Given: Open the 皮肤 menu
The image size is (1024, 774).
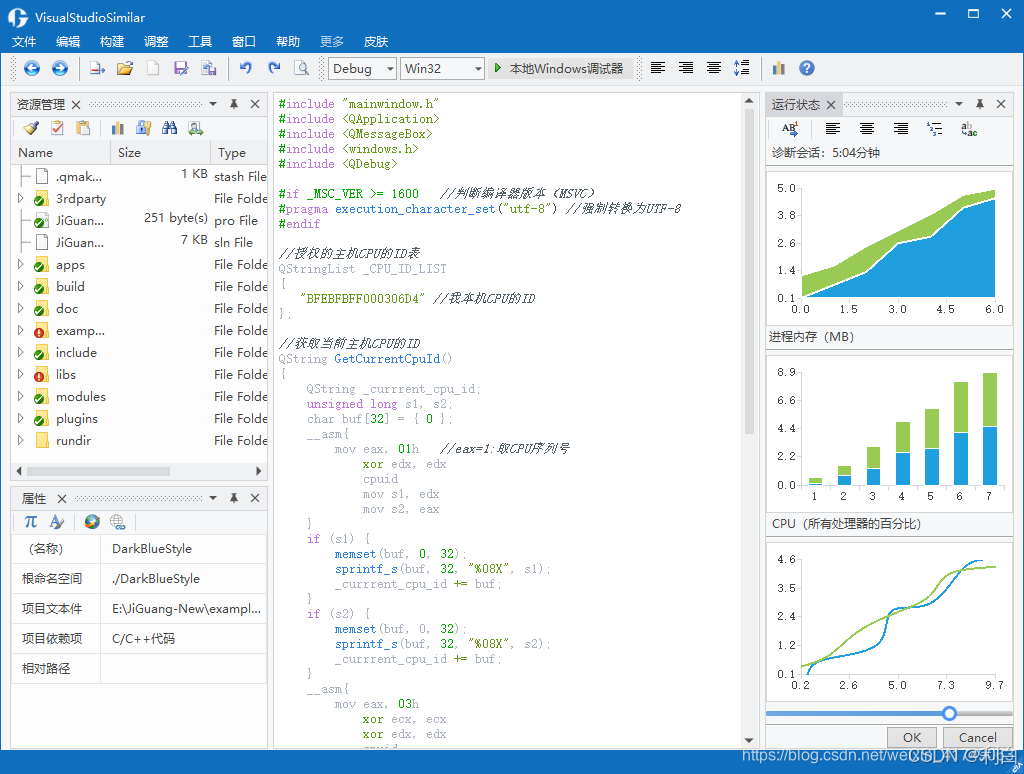Looking at the screenshot, I should [376, 42].
